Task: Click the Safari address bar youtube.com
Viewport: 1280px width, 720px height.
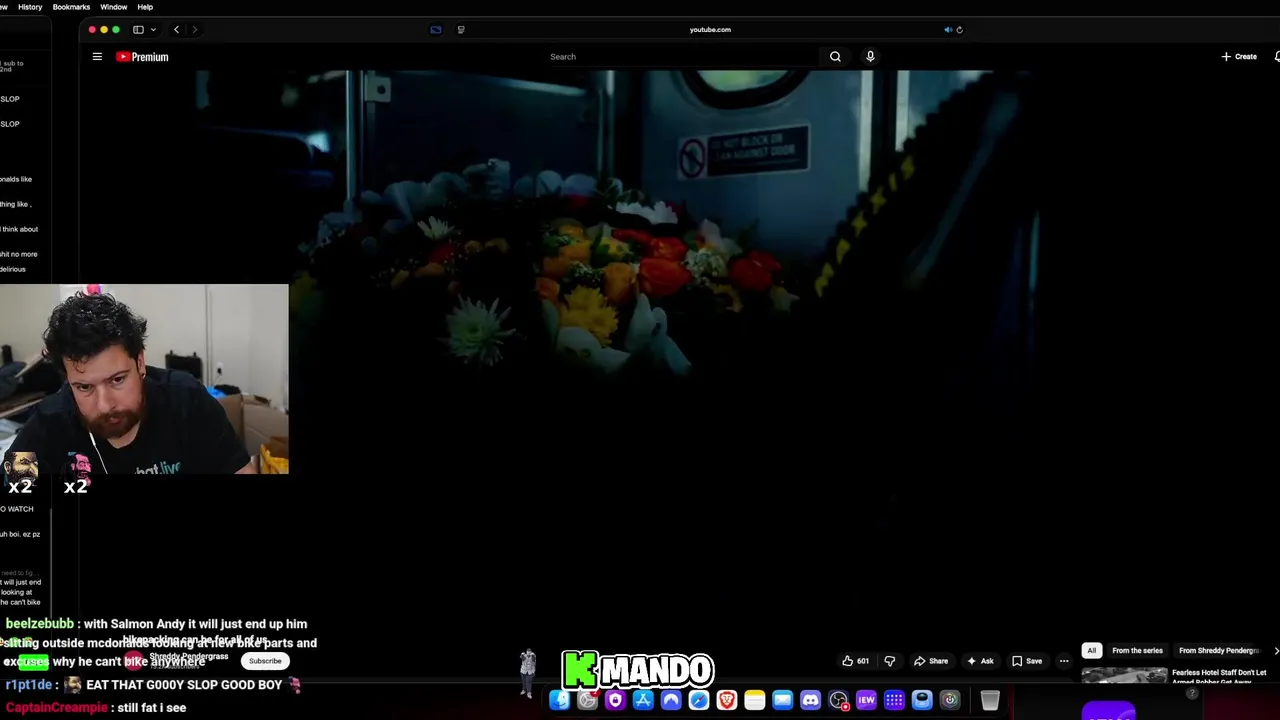Action: [710, 30]
